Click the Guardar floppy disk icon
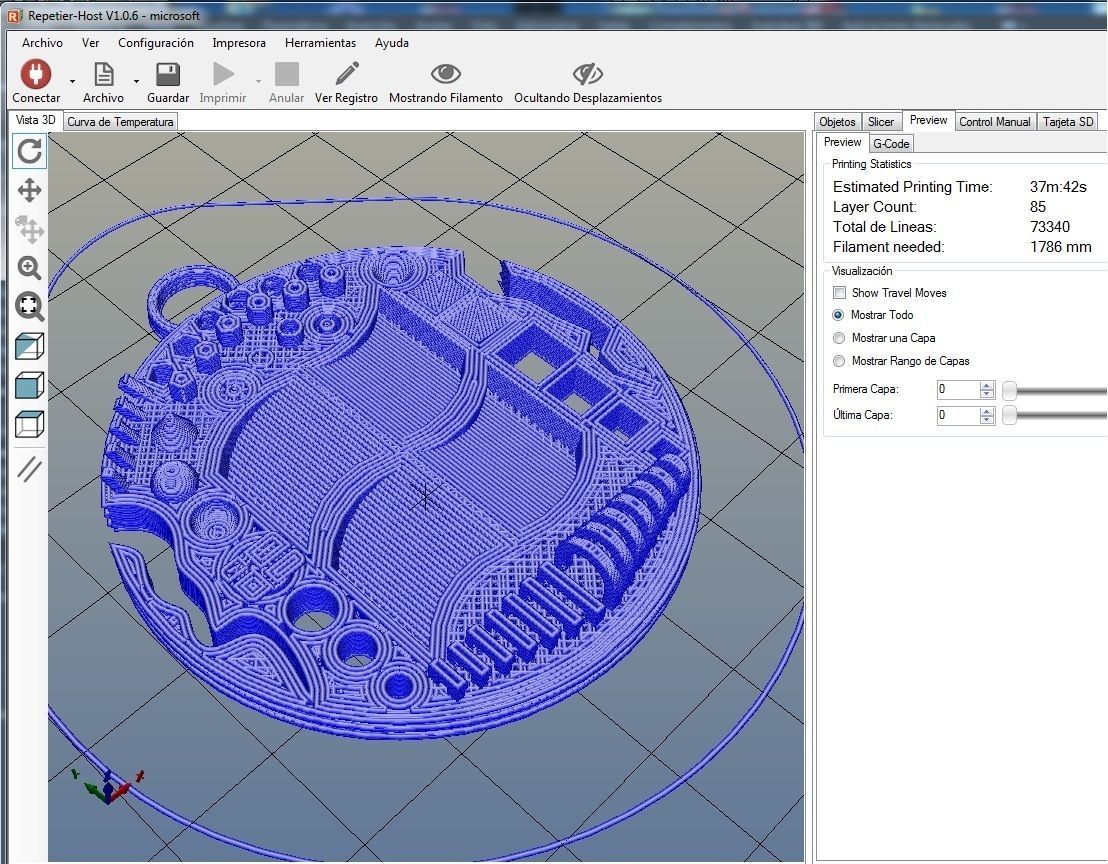The height and width of the screenshot is (864, 1108). pyautogui.click(x=167, y=74)
